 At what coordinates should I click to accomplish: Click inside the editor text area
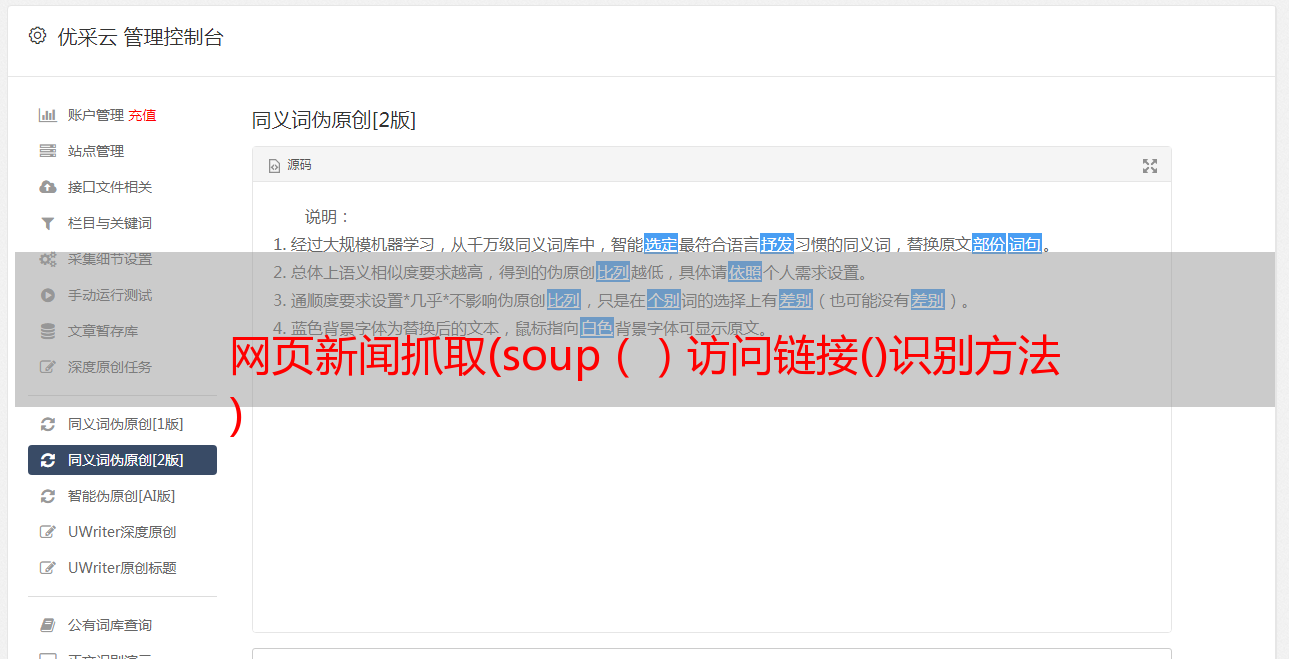[x=711, y=500]
